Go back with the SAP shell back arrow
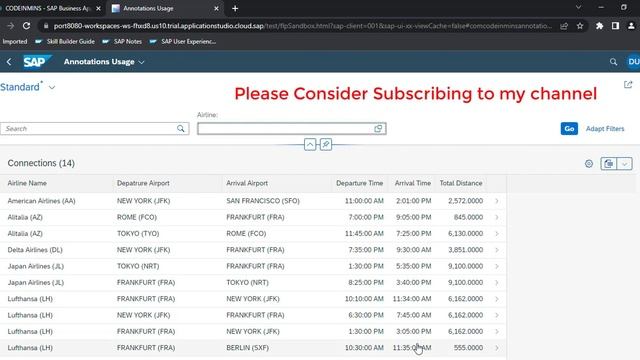This screenshot has width=640, height=360. coord(9,62)
